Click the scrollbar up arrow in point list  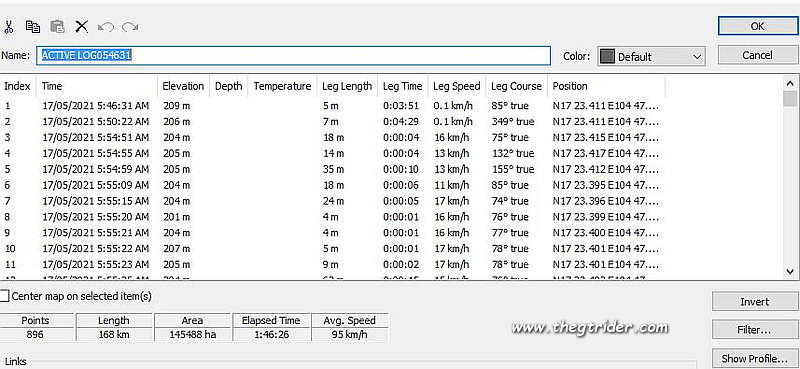pos(790,83)
